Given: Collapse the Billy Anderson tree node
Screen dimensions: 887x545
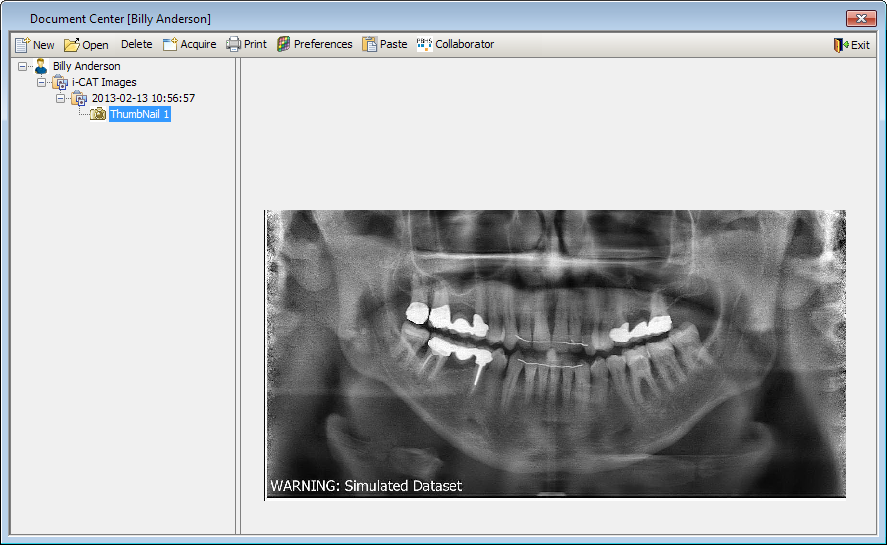Looking at the screenshot, I should (23, 67).
